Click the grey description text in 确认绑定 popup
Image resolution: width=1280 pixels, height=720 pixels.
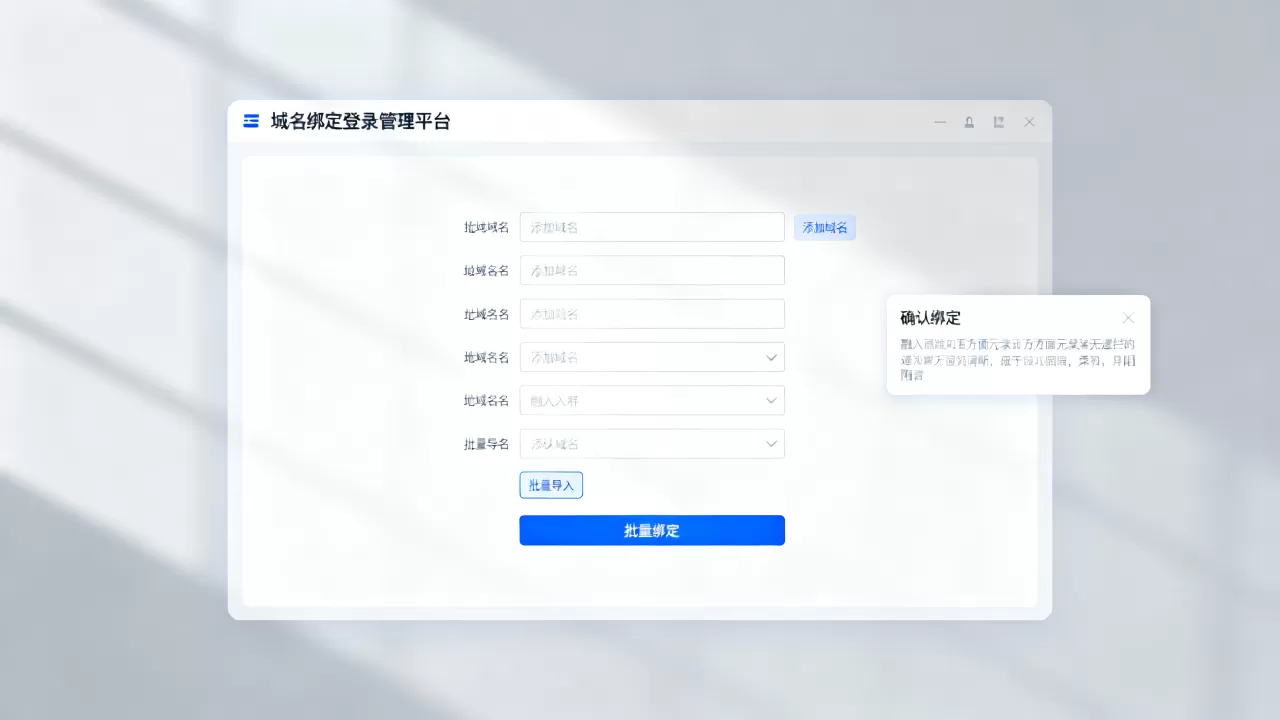coord(1017,360)
